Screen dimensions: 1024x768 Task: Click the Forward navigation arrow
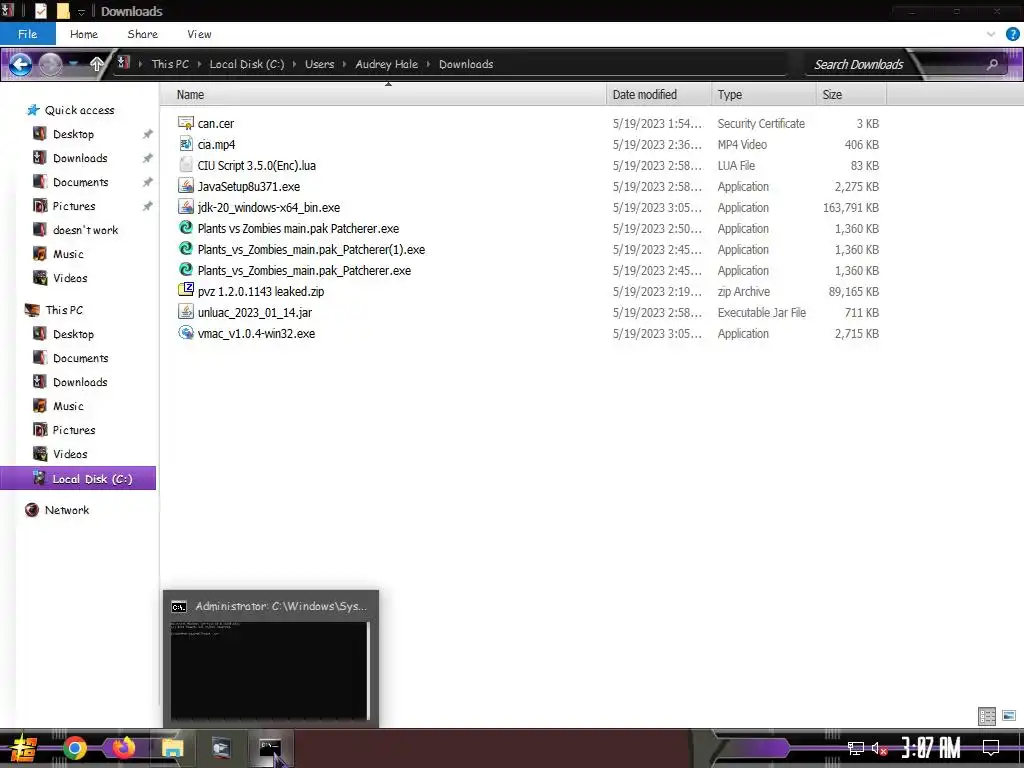point(50,64)
